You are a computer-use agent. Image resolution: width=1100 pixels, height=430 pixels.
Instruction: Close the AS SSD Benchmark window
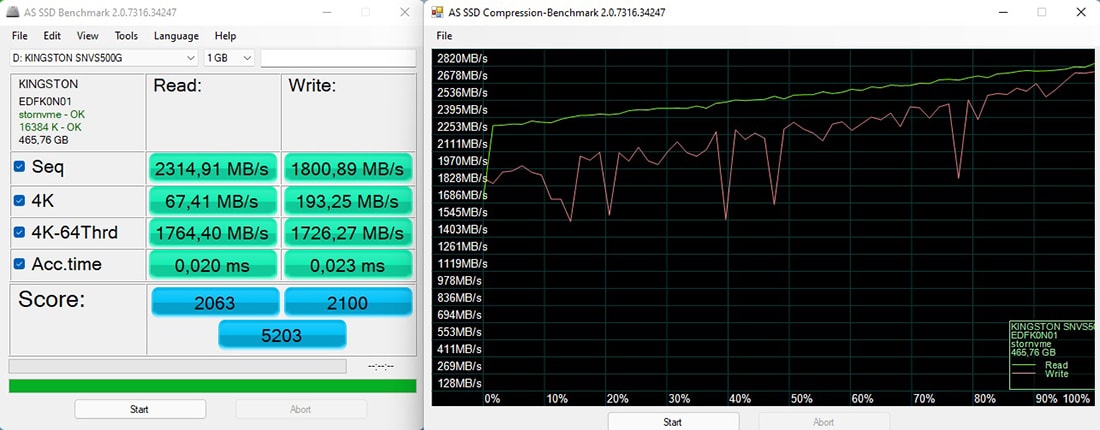[x=402, y=12]
